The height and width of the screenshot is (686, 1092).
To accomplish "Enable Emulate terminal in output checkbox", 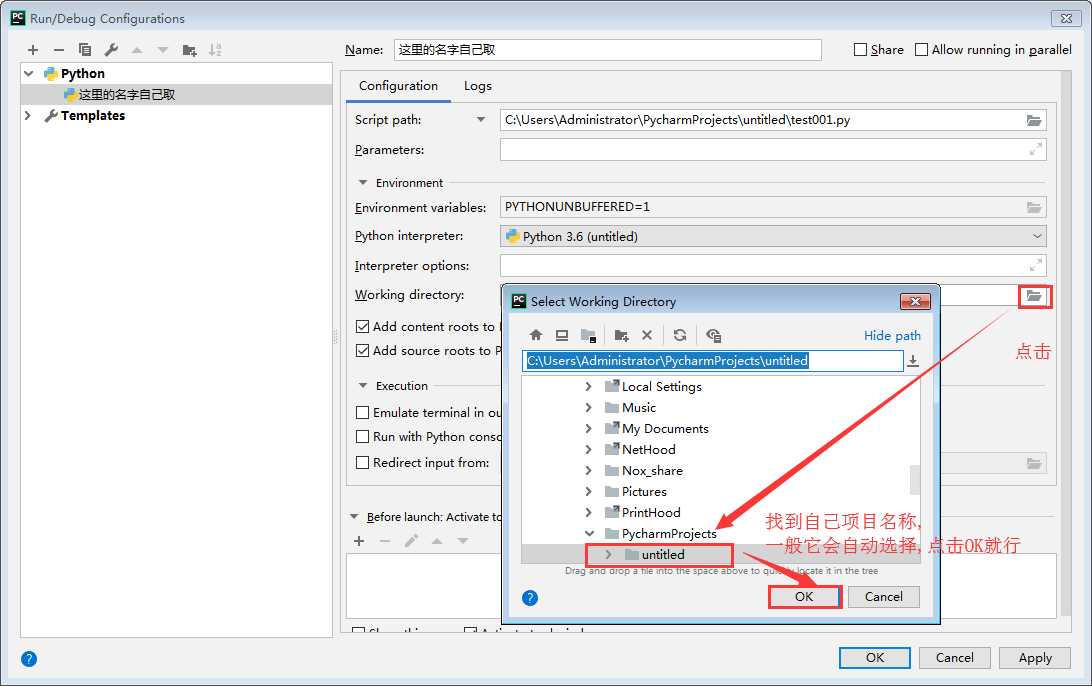I will click(362, 412).
